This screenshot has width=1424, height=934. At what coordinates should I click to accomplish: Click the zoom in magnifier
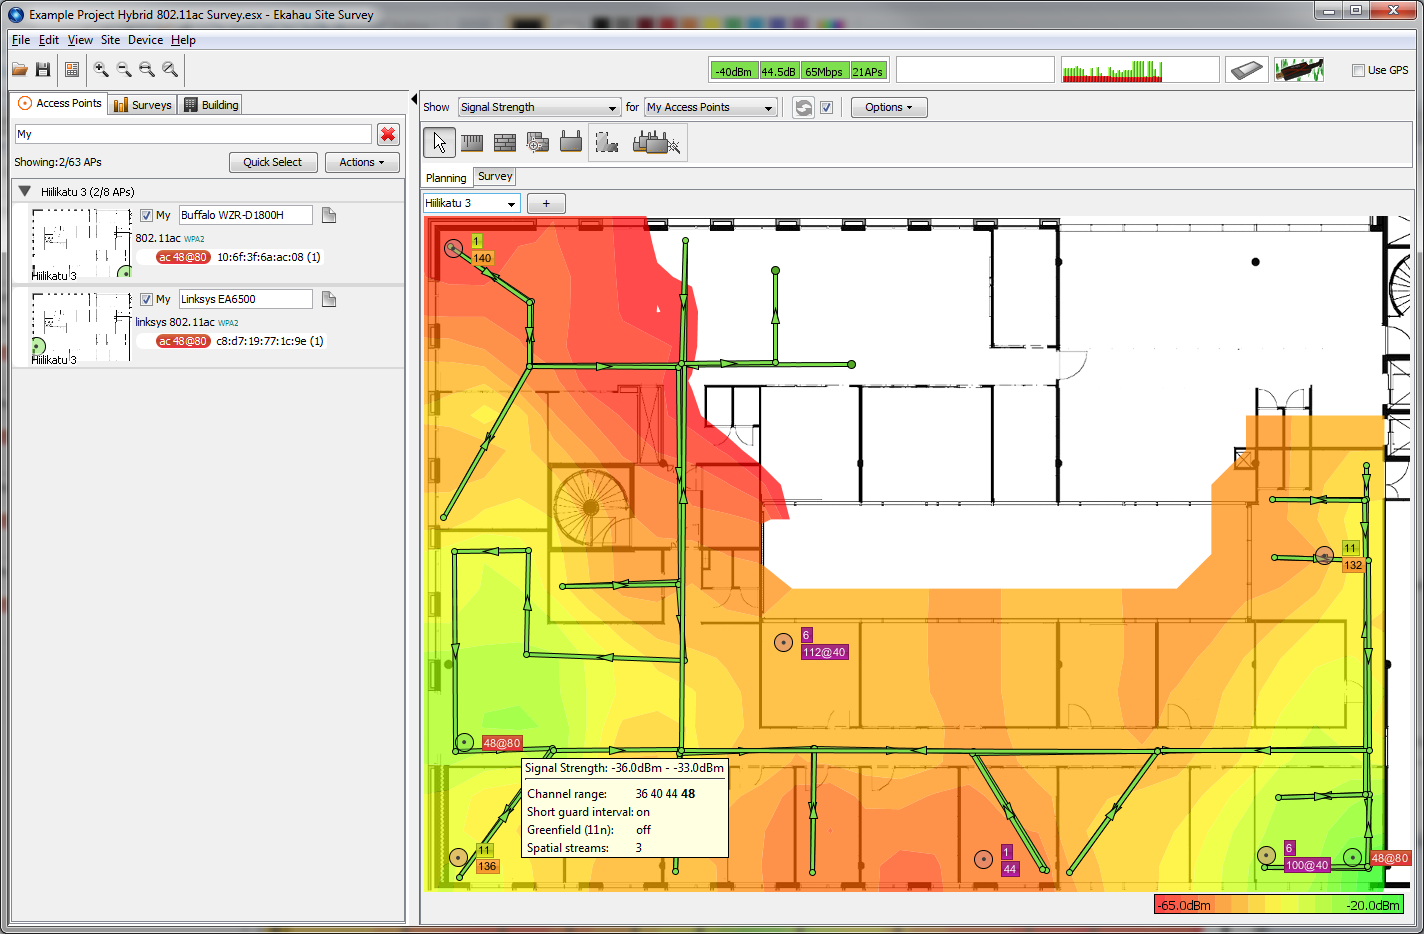tap(101, 70)
